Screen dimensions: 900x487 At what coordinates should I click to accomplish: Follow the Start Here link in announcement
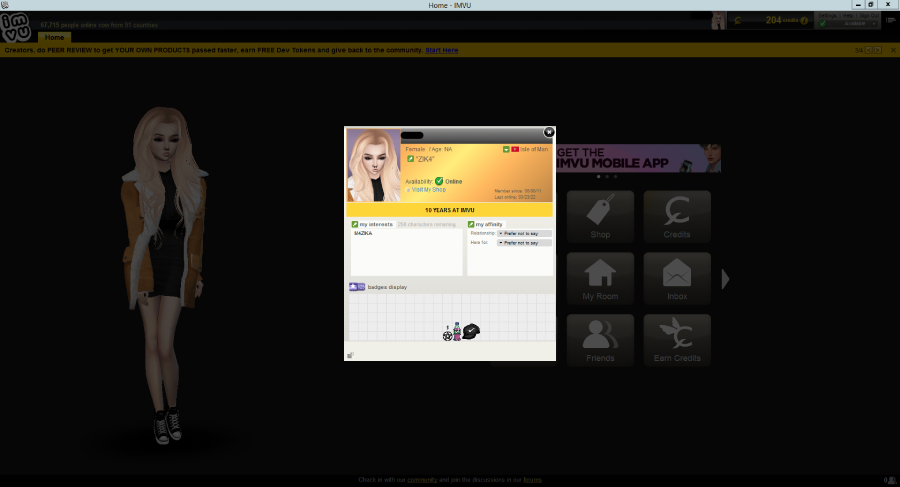441,51
